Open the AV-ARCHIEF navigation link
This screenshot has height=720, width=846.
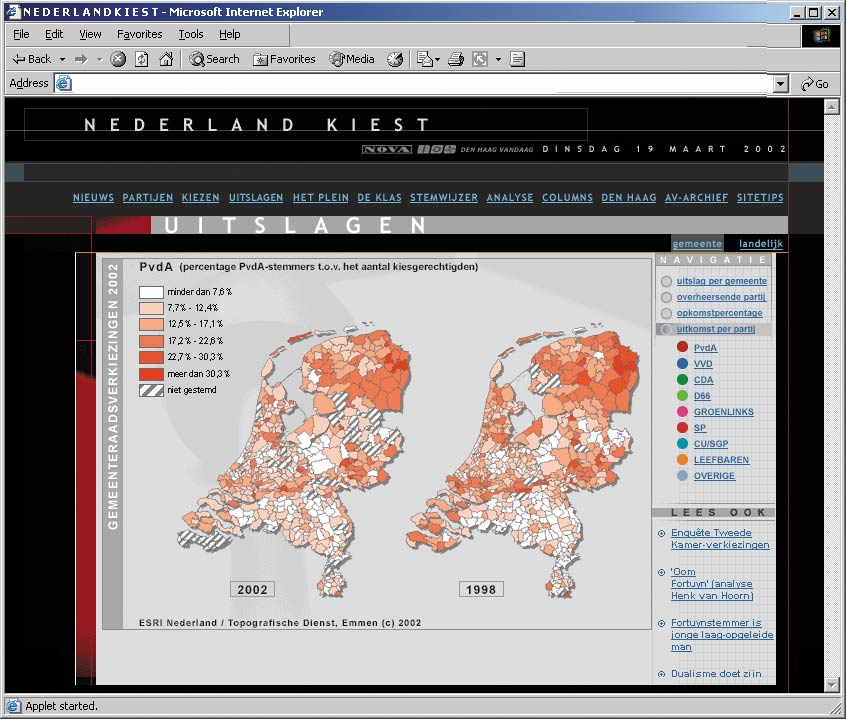697,198
